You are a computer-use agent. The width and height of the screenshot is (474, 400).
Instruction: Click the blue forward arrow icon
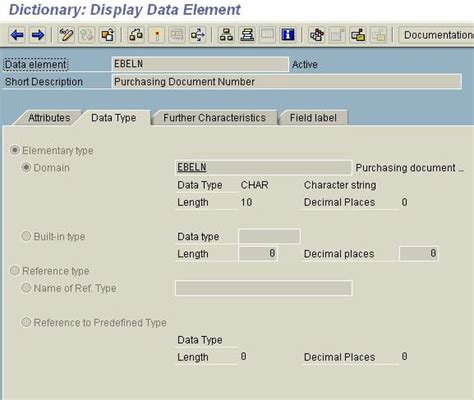38,35
